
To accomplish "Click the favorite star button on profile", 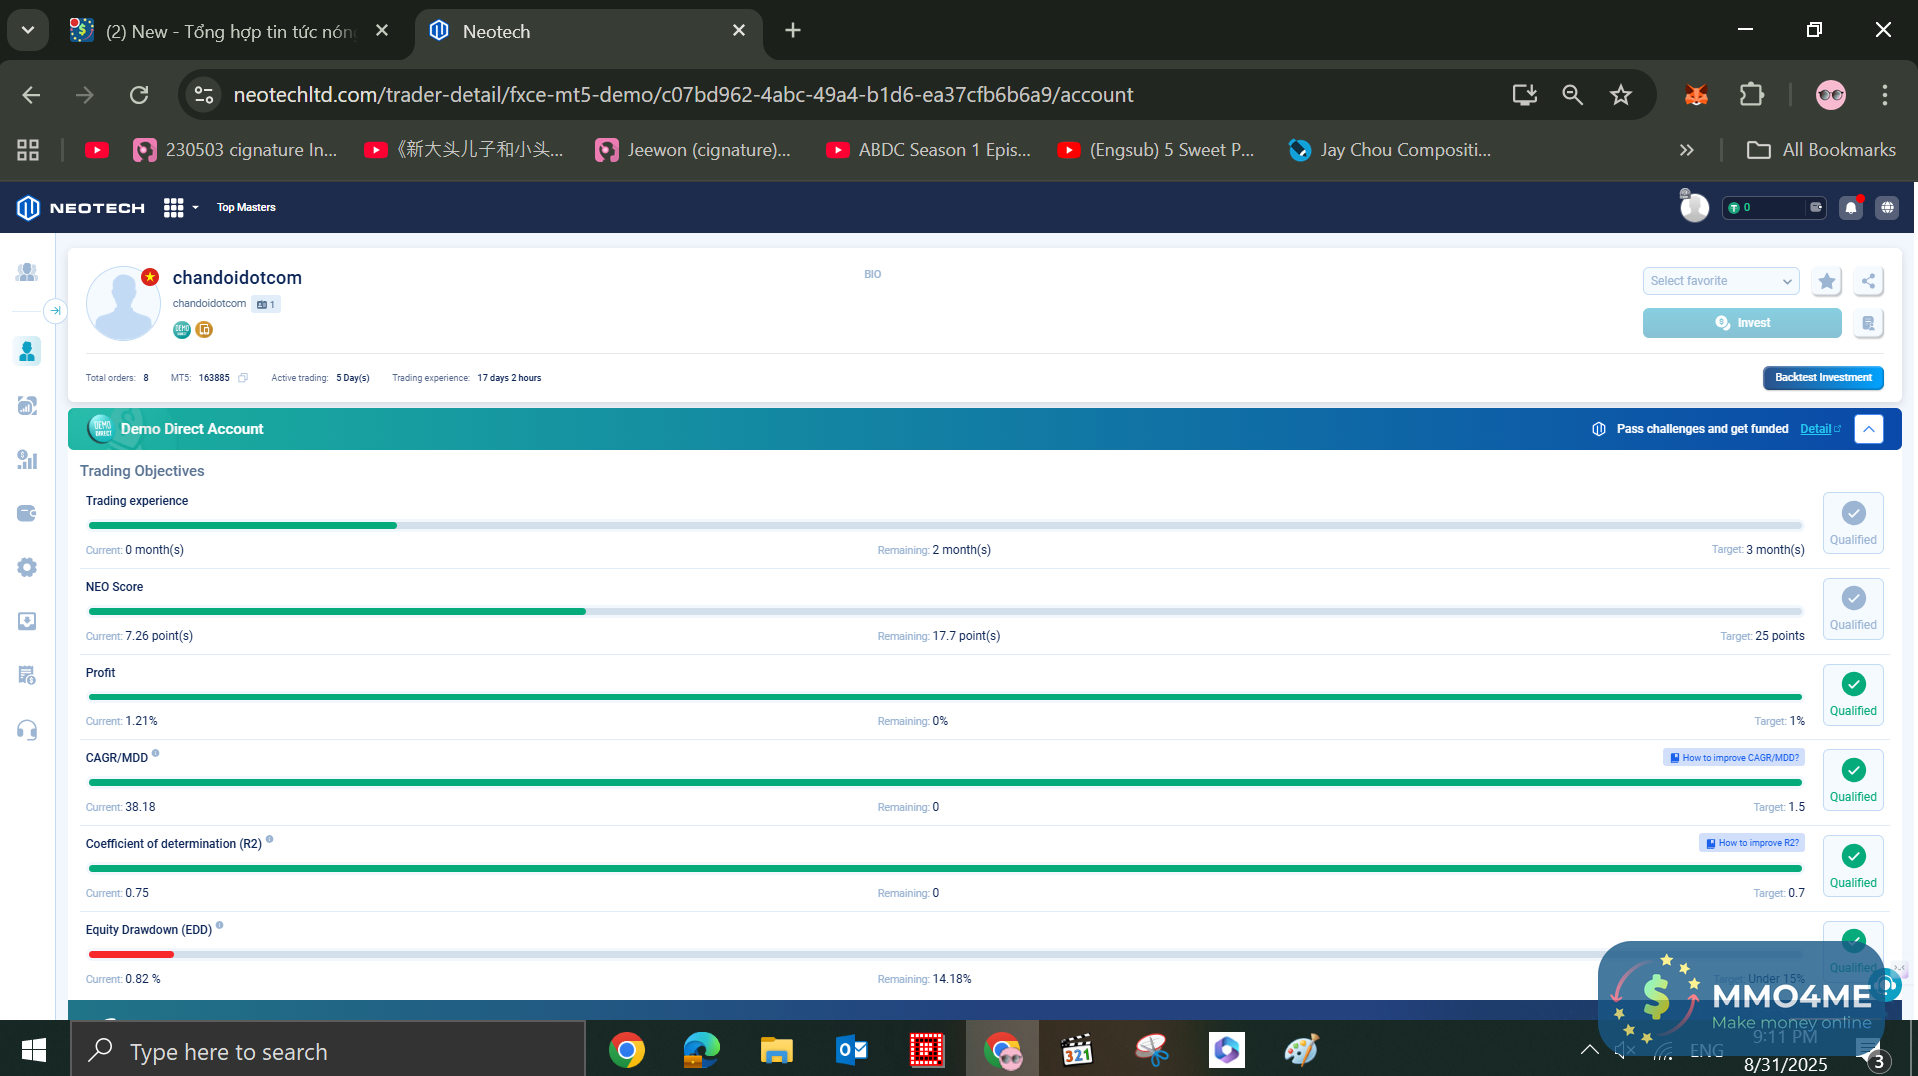I will pos(1827,281).
